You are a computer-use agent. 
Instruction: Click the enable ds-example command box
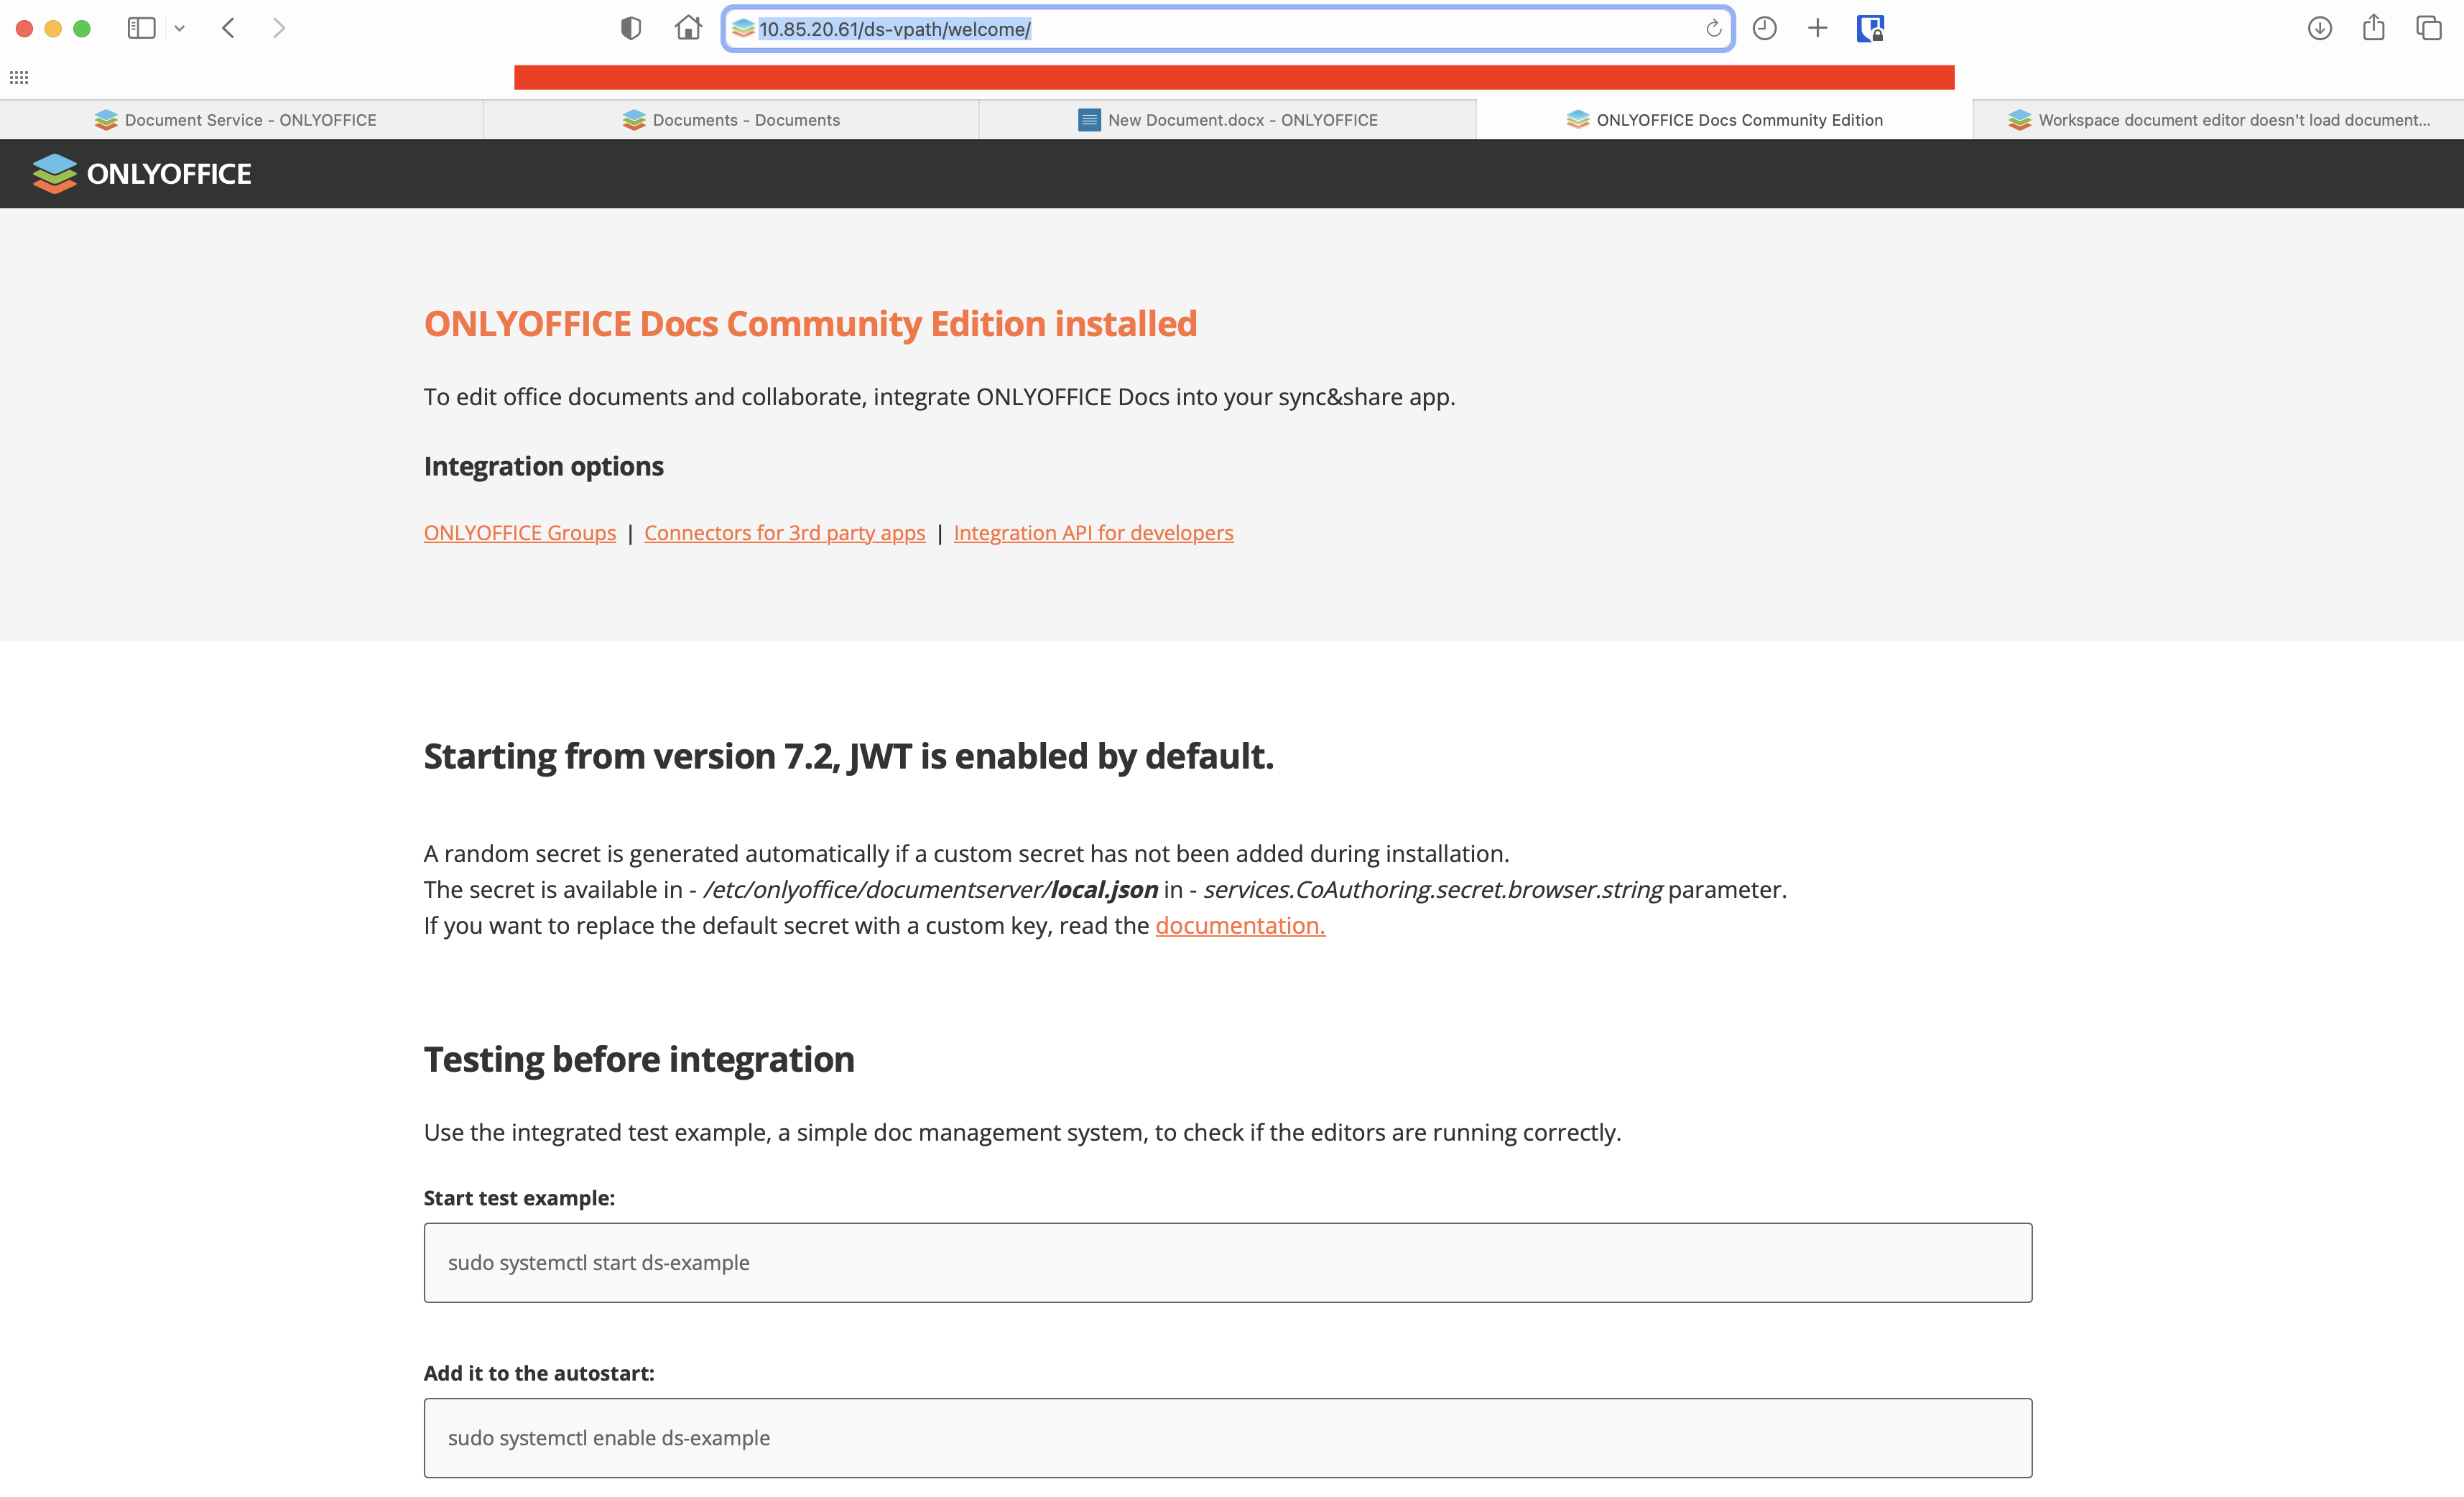(1228, 1438)
